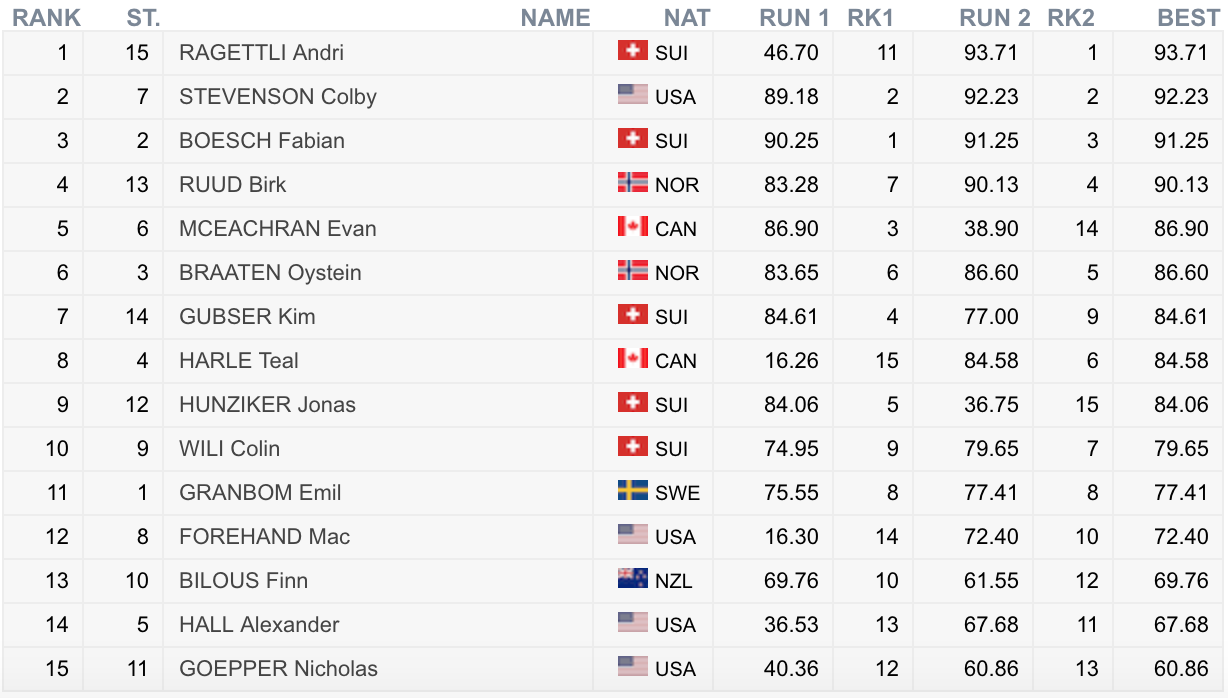1228x698 pixels.
Task: Click the RUN 2 column header
Action: (994, 17)
